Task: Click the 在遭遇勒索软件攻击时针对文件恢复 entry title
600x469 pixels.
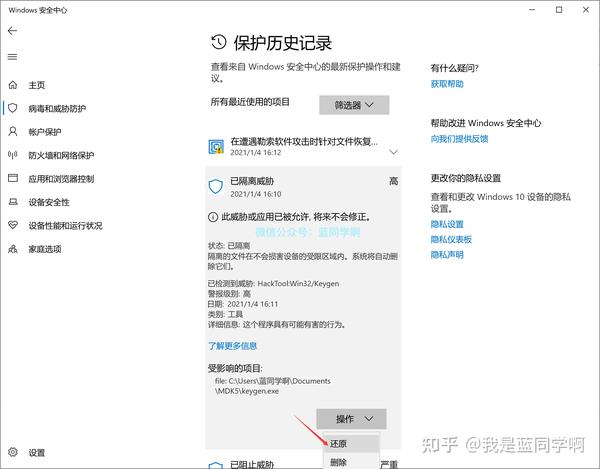Action: pyautogui.click(x=304, y=142)
